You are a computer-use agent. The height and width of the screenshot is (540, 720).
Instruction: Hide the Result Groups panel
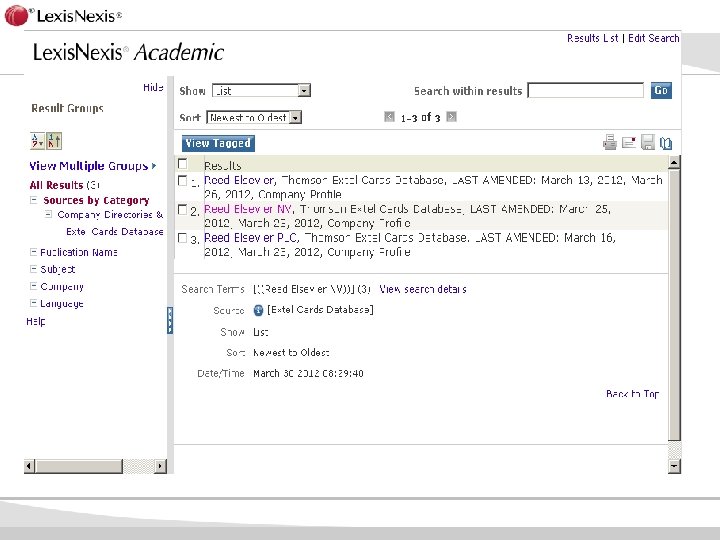153,87
